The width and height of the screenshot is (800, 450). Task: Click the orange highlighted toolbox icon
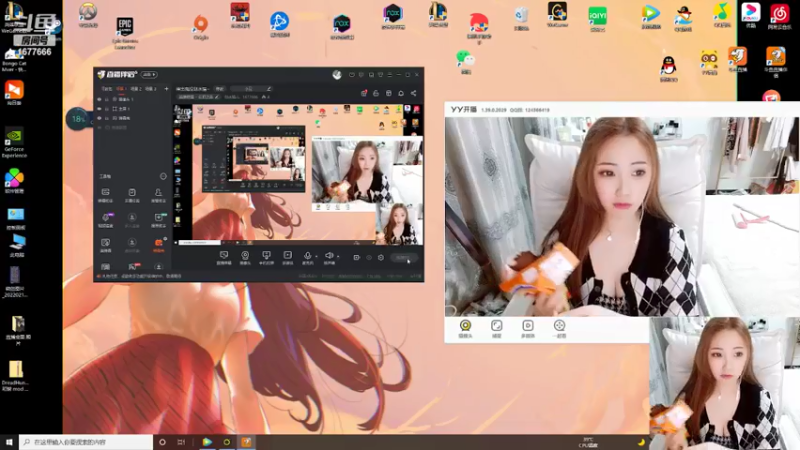tap(159, 245)
